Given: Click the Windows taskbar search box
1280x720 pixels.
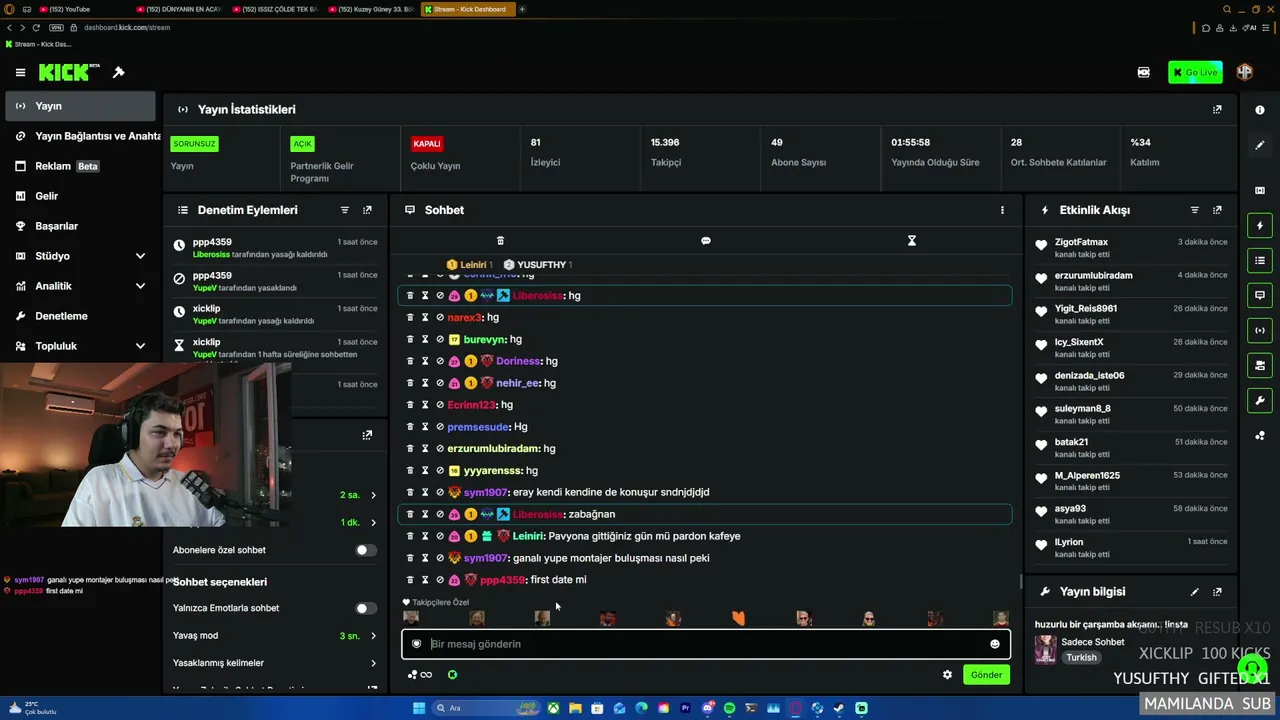Looking at the screenshot, I should [x=487, y=708].
